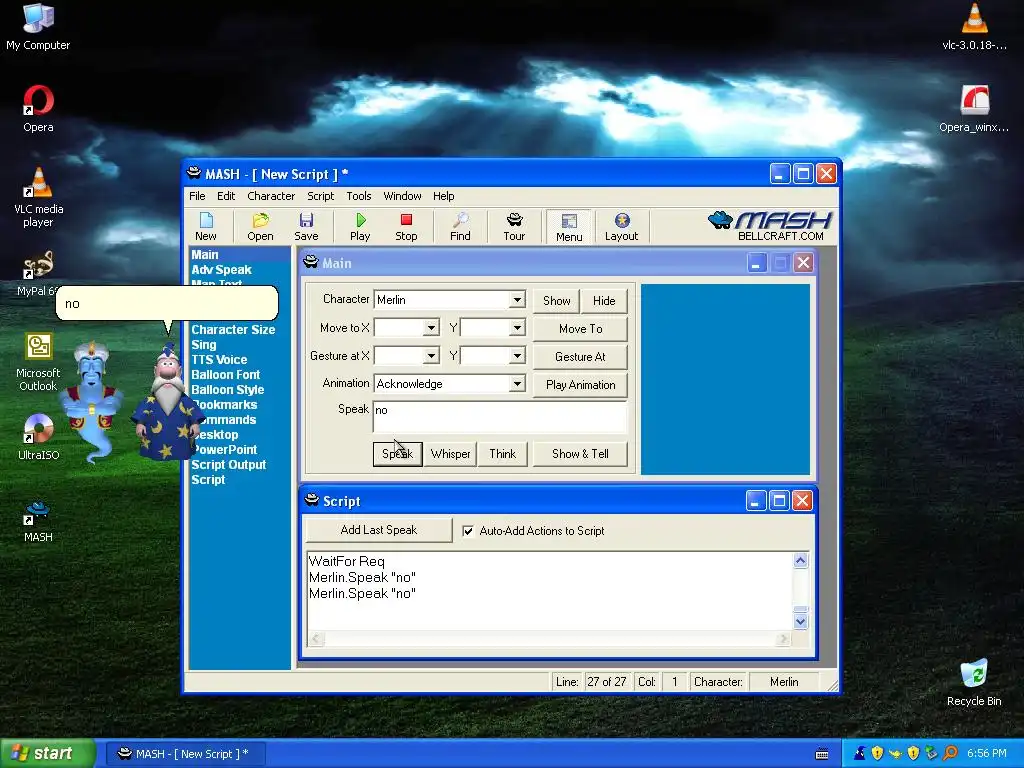This screenshot has height=768, width=1024.
Task: Open the Character menu
Action: coord(271,196)
